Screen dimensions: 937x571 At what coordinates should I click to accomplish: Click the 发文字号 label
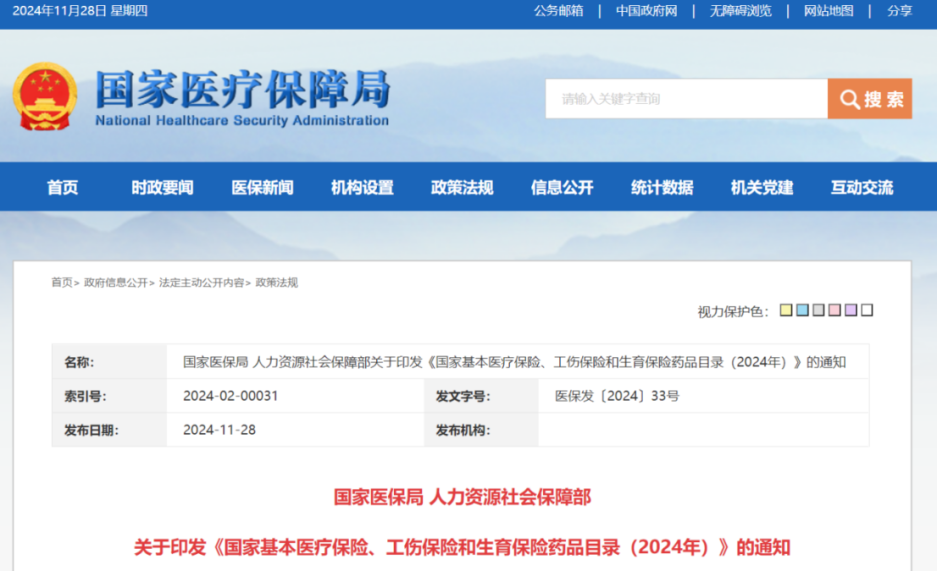click(463, 397)
